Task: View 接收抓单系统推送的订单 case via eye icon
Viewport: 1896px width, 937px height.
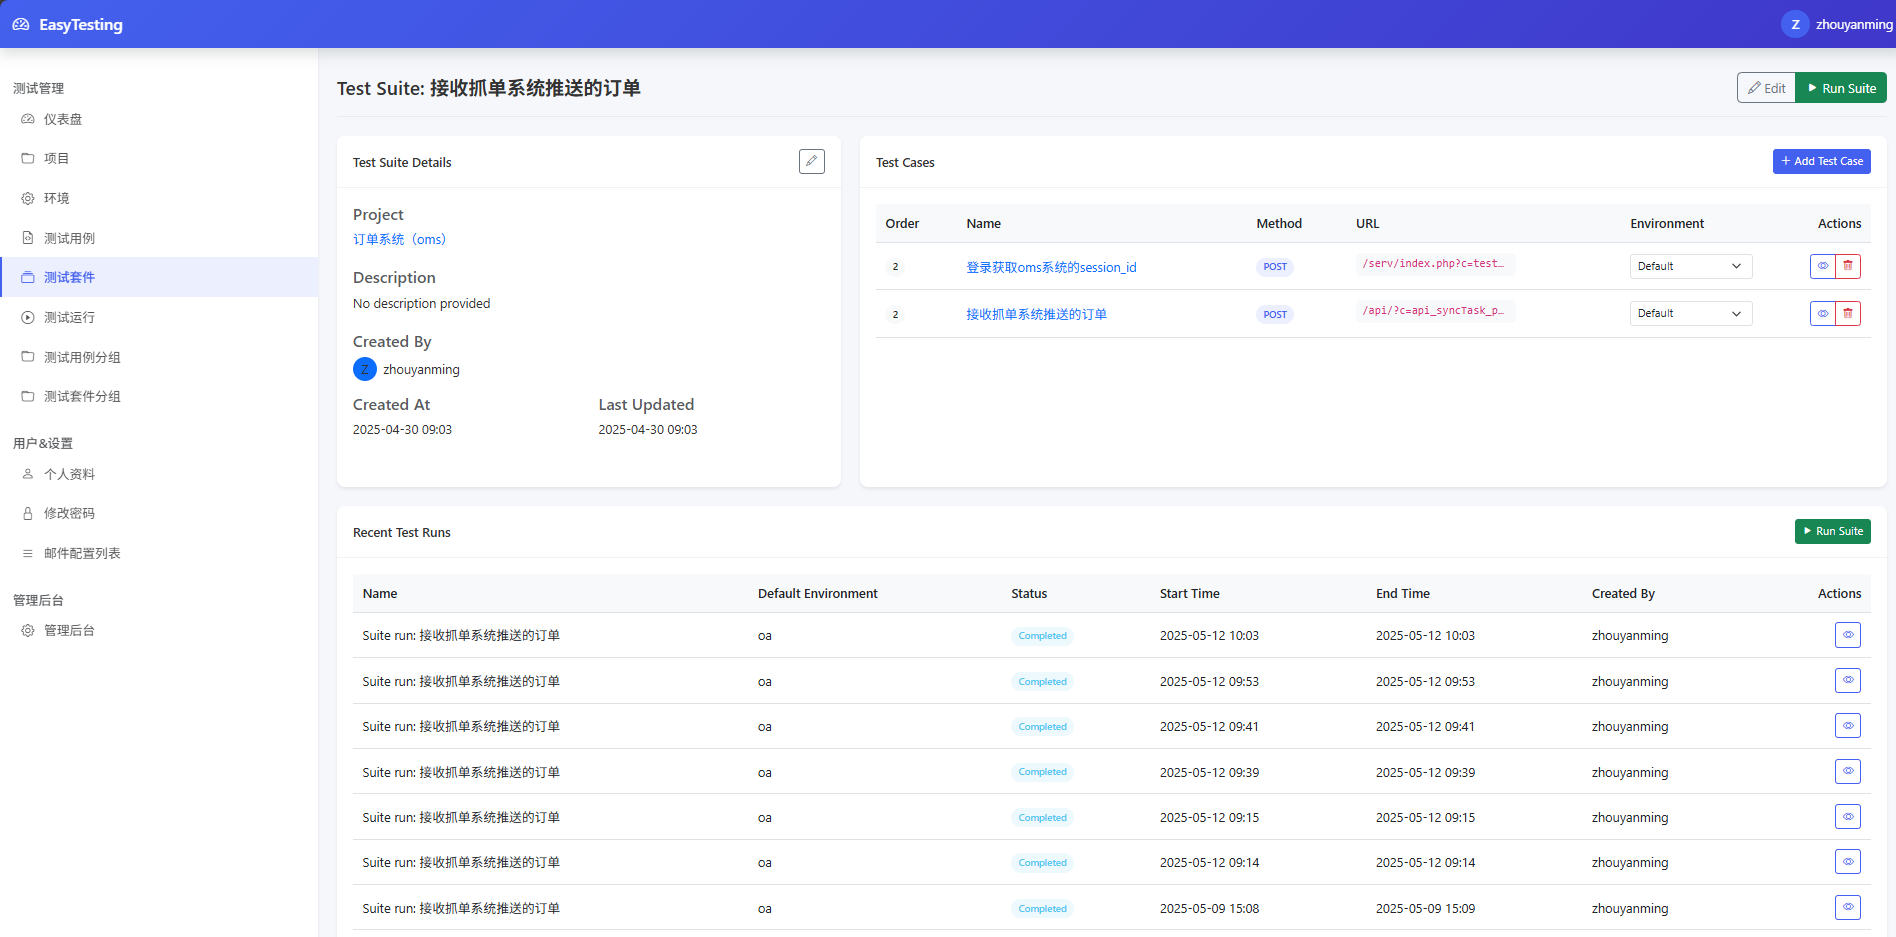Action: tap(1823, 313)
